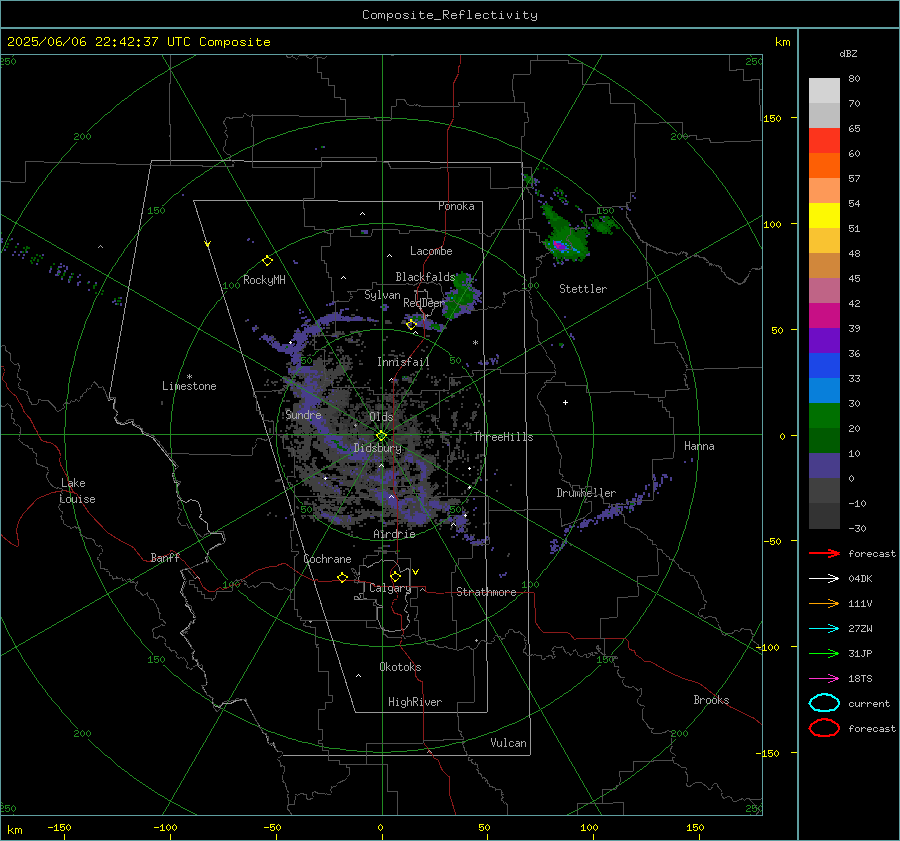The width and height of the screenshot is (900, 841).
Task: Click the red forecast arrow in legend
Action: 824,553
